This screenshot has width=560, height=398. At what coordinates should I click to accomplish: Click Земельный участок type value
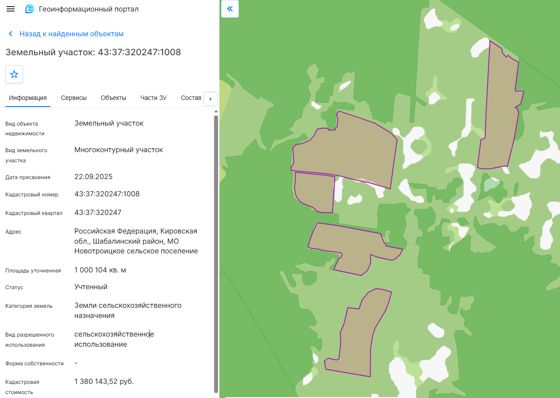[109, 123]
